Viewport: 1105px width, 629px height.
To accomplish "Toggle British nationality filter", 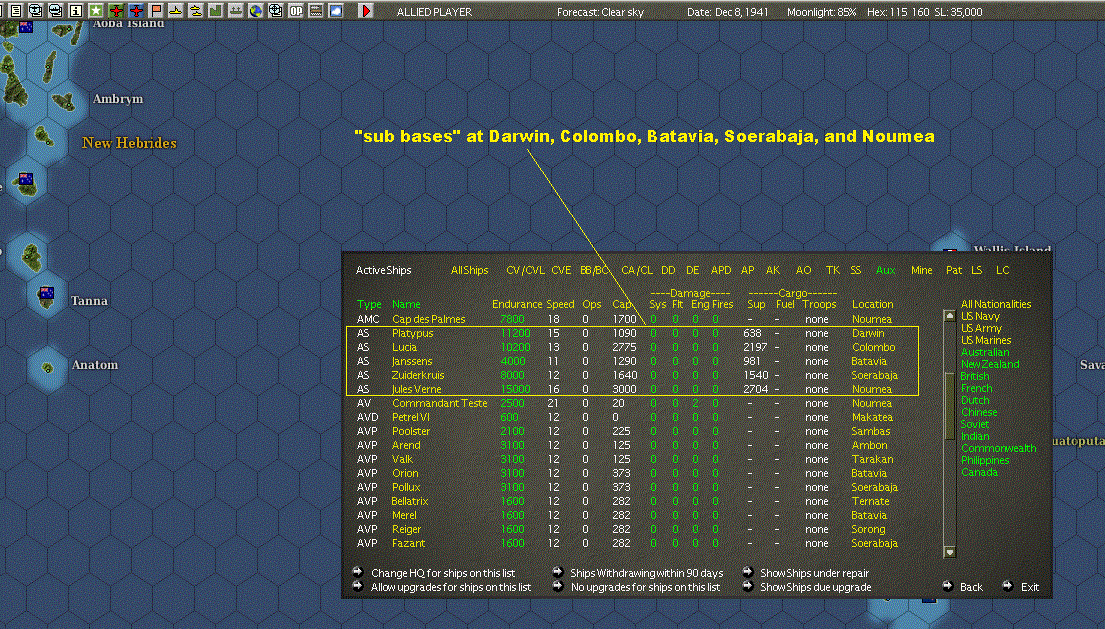I will tap(975, 376).
